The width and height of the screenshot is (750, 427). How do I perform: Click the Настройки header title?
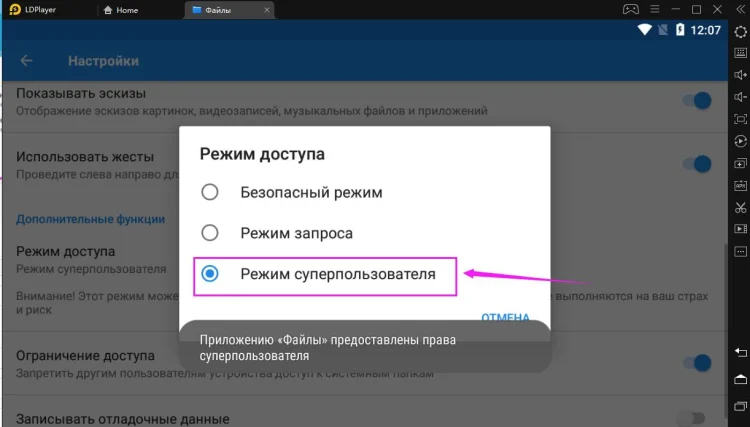(103, 61)
